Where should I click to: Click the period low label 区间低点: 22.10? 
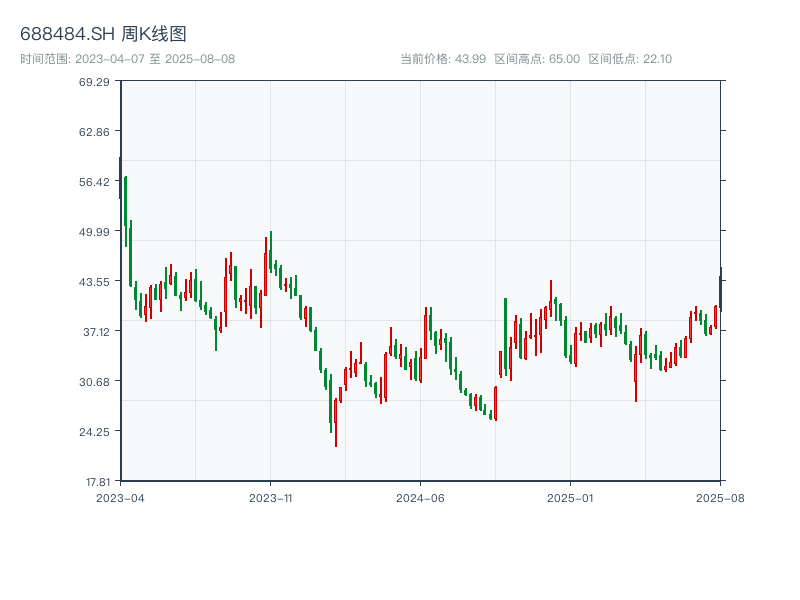[x=630, y=59]
